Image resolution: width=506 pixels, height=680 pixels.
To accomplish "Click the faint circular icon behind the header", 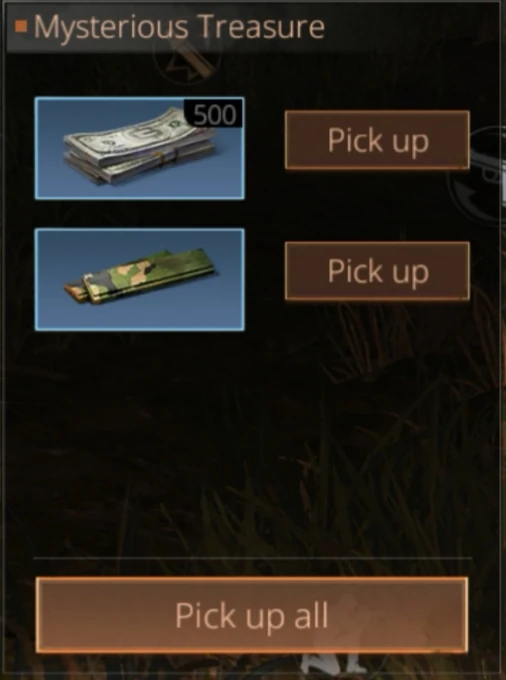I will 187,61.
